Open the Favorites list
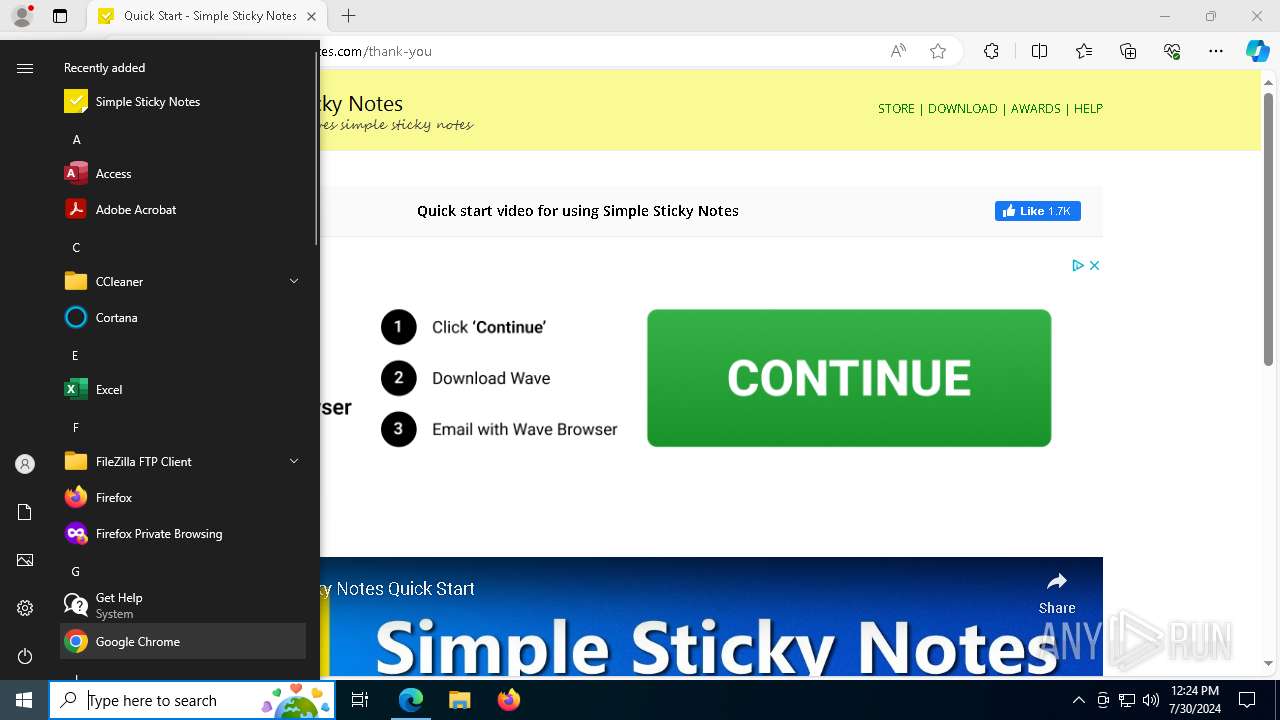This screenshot has width=1280, height=720. tap(1084, 51)
